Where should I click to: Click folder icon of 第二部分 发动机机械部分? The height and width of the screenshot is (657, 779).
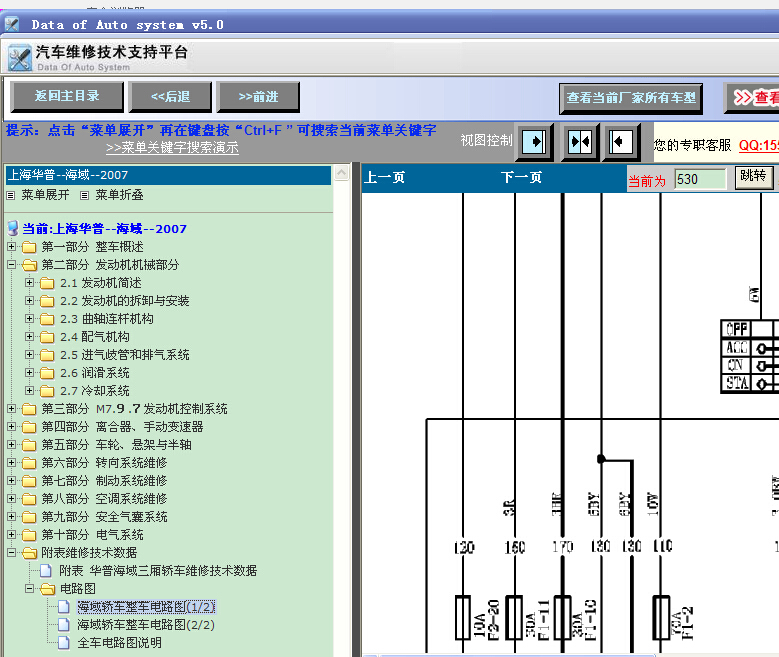point(29,265)
